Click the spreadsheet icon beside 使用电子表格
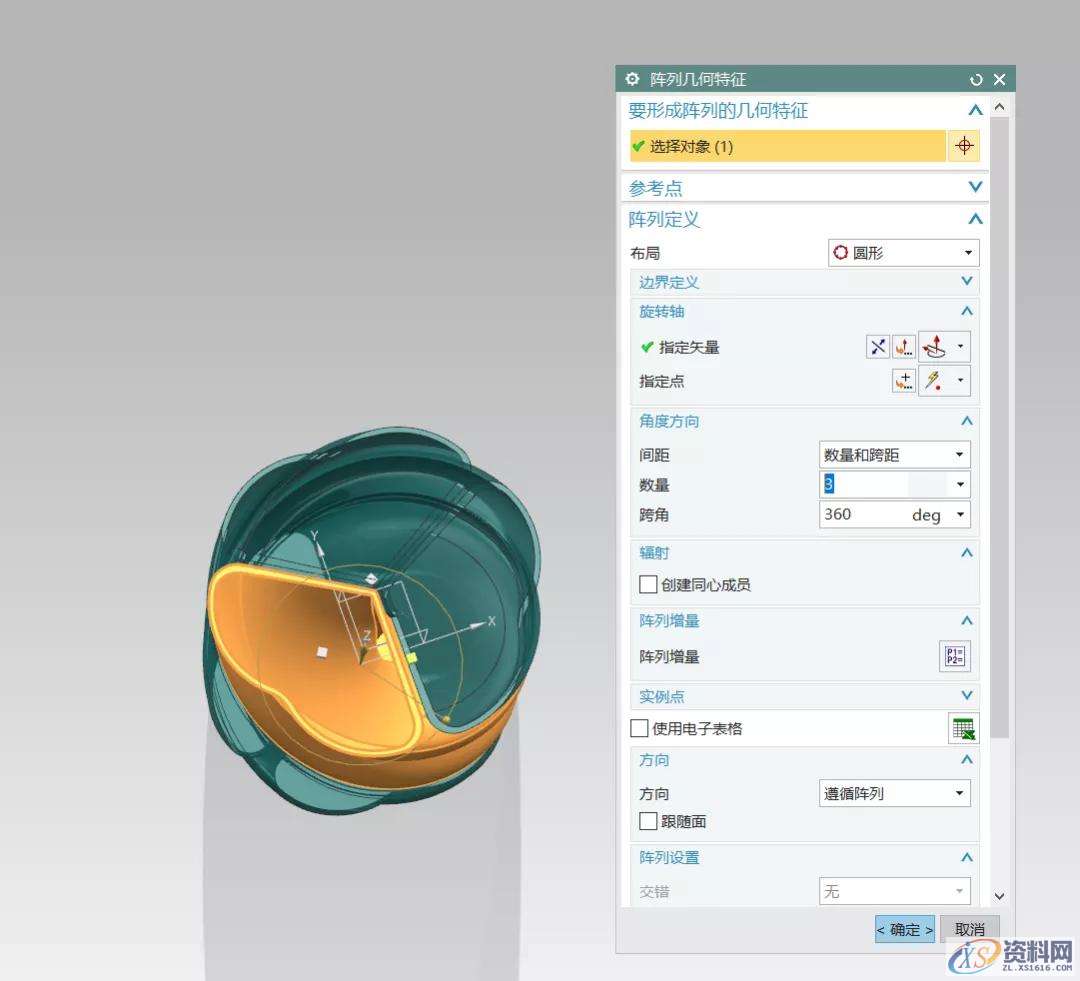Viewport: 1080px width, 981px height. coord(963,729)
